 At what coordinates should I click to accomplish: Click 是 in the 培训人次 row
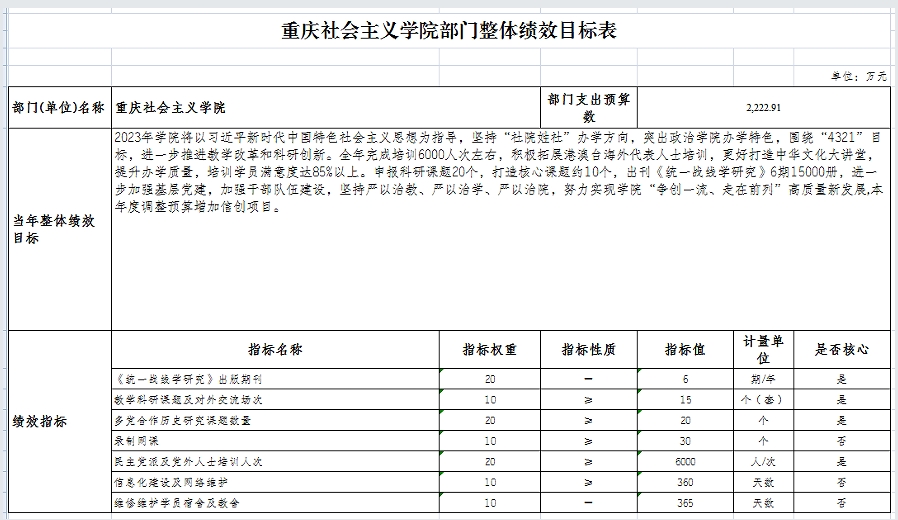tap(842, 462)
